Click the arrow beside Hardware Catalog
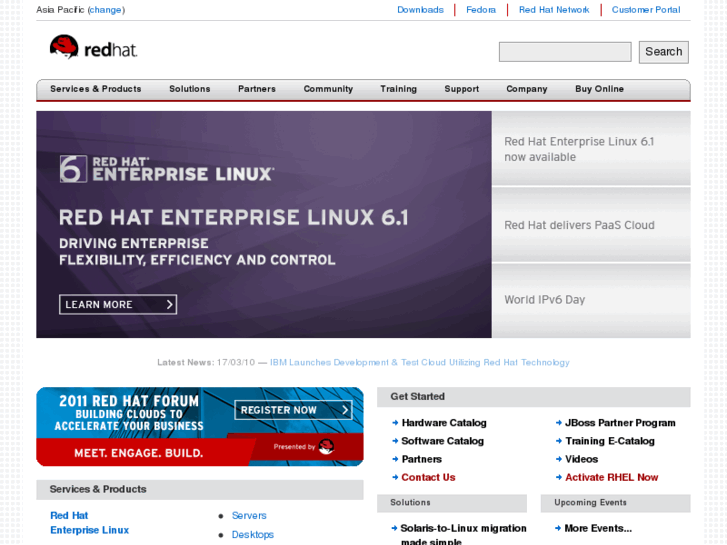This screenshot has height=545, width=727. 395,423
